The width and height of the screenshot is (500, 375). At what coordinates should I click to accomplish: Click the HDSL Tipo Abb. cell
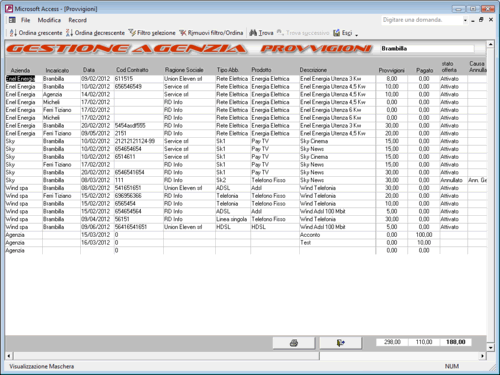coord(233,227)
